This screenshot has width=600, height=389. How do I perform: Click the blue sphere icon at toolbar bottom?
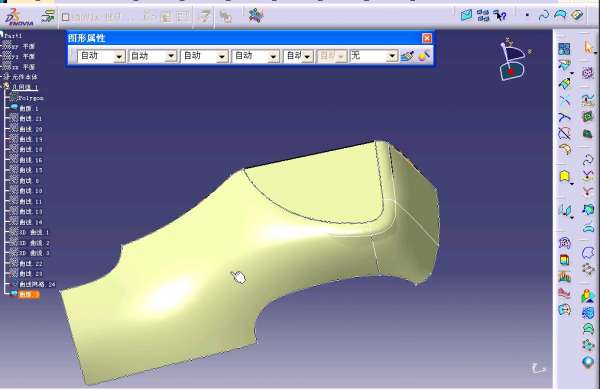(x=588, y=361)
